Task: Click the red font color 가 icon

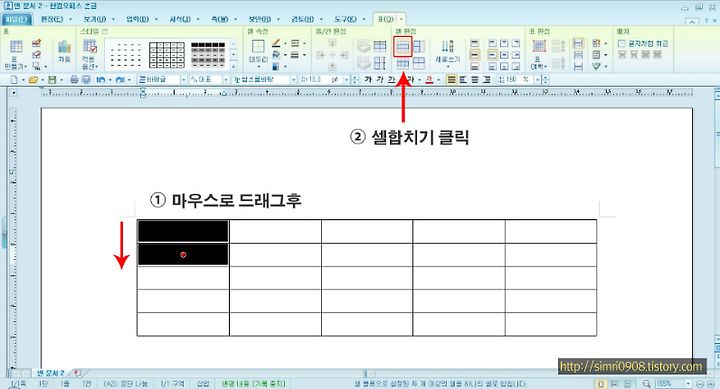Action: (429, 80)
